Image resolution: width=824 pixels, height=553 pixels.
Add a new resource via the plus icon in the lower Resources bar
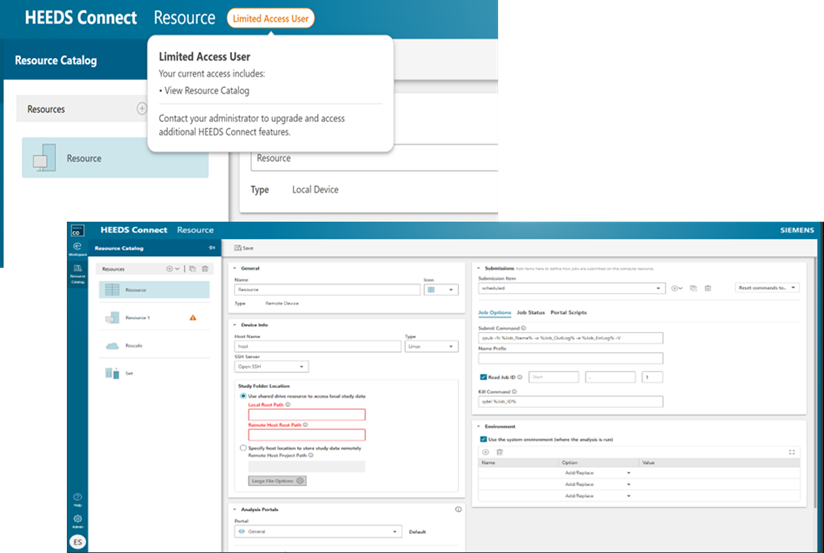[x=169, y=269]
